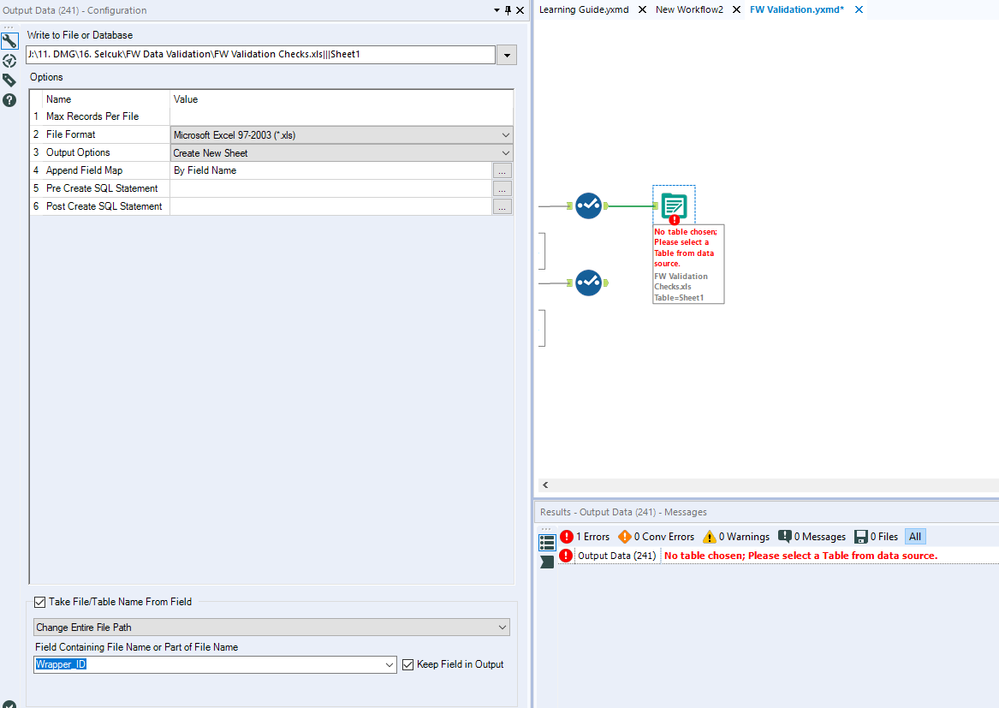Open Change Entire File Path dropdown
The height and width of the screenshot is (708, 999).
point(502,627)
